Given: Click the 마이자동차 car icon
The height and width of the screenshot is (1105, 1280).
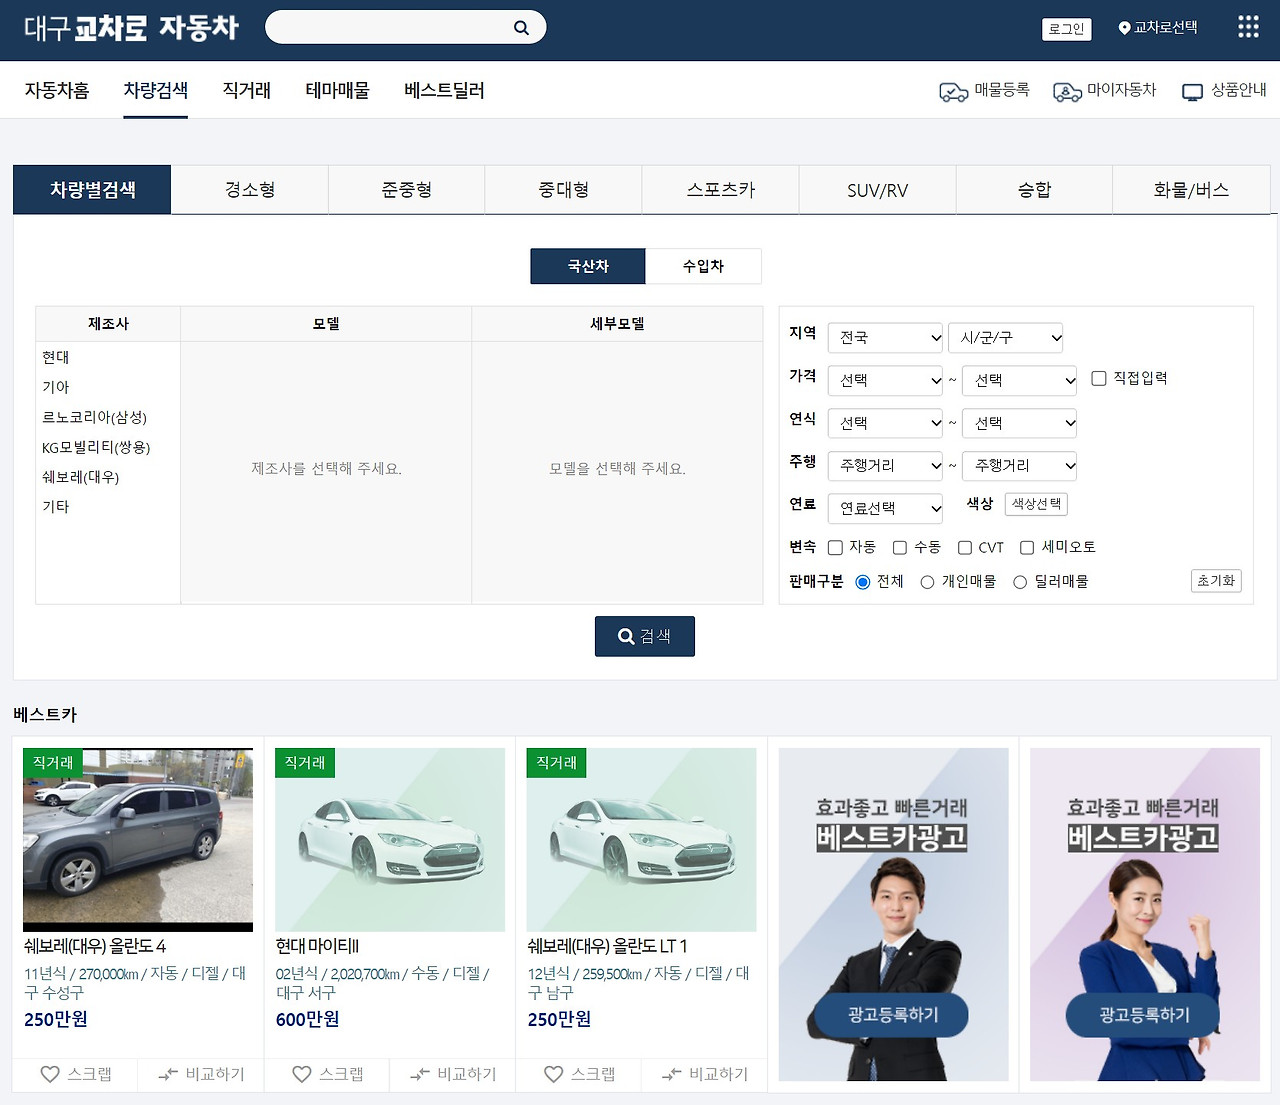Looking at the screenshot, I should tap(1067, 92).
